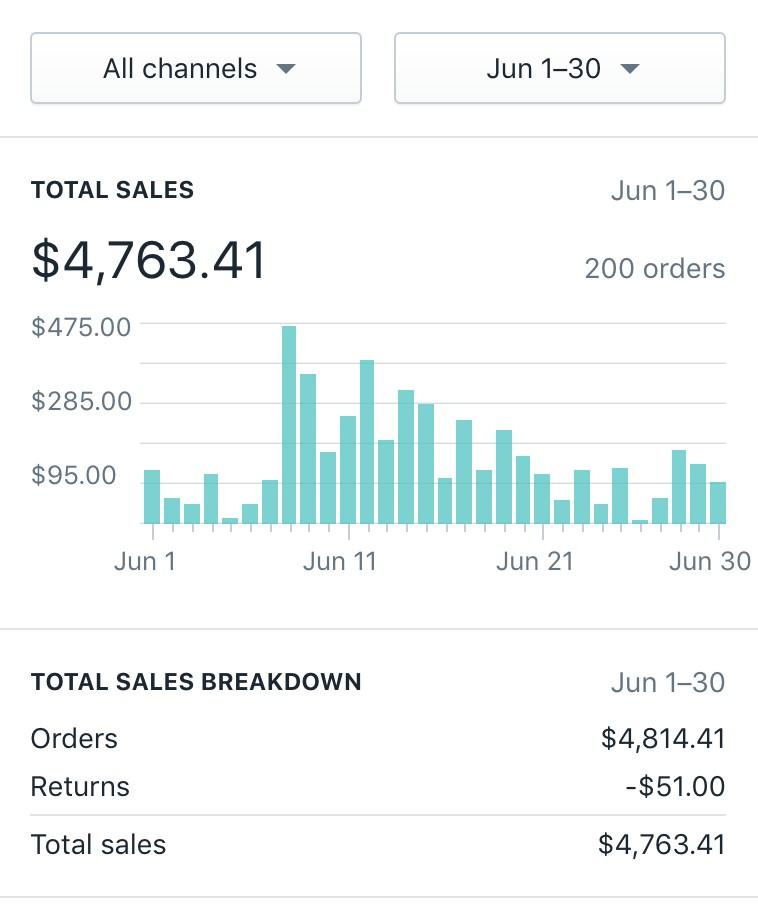Open the All channels dropdown
Screen dimensions: 758x918
pos(196,69)
